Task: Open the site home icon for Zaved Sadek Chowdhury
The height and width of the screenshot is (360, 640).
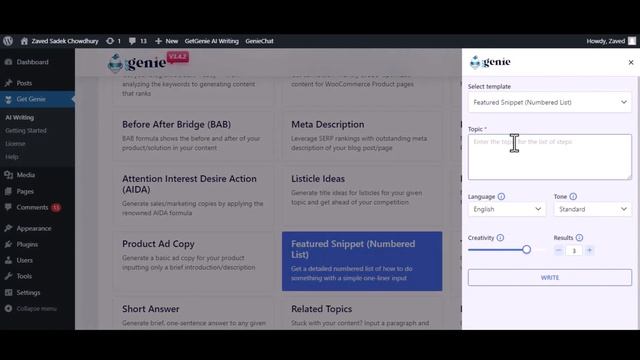Action: (24, 41)
